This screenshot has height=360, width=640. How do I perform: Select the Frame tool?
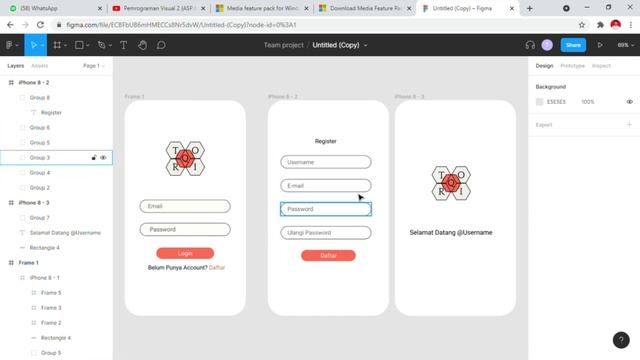click(57, 45)
